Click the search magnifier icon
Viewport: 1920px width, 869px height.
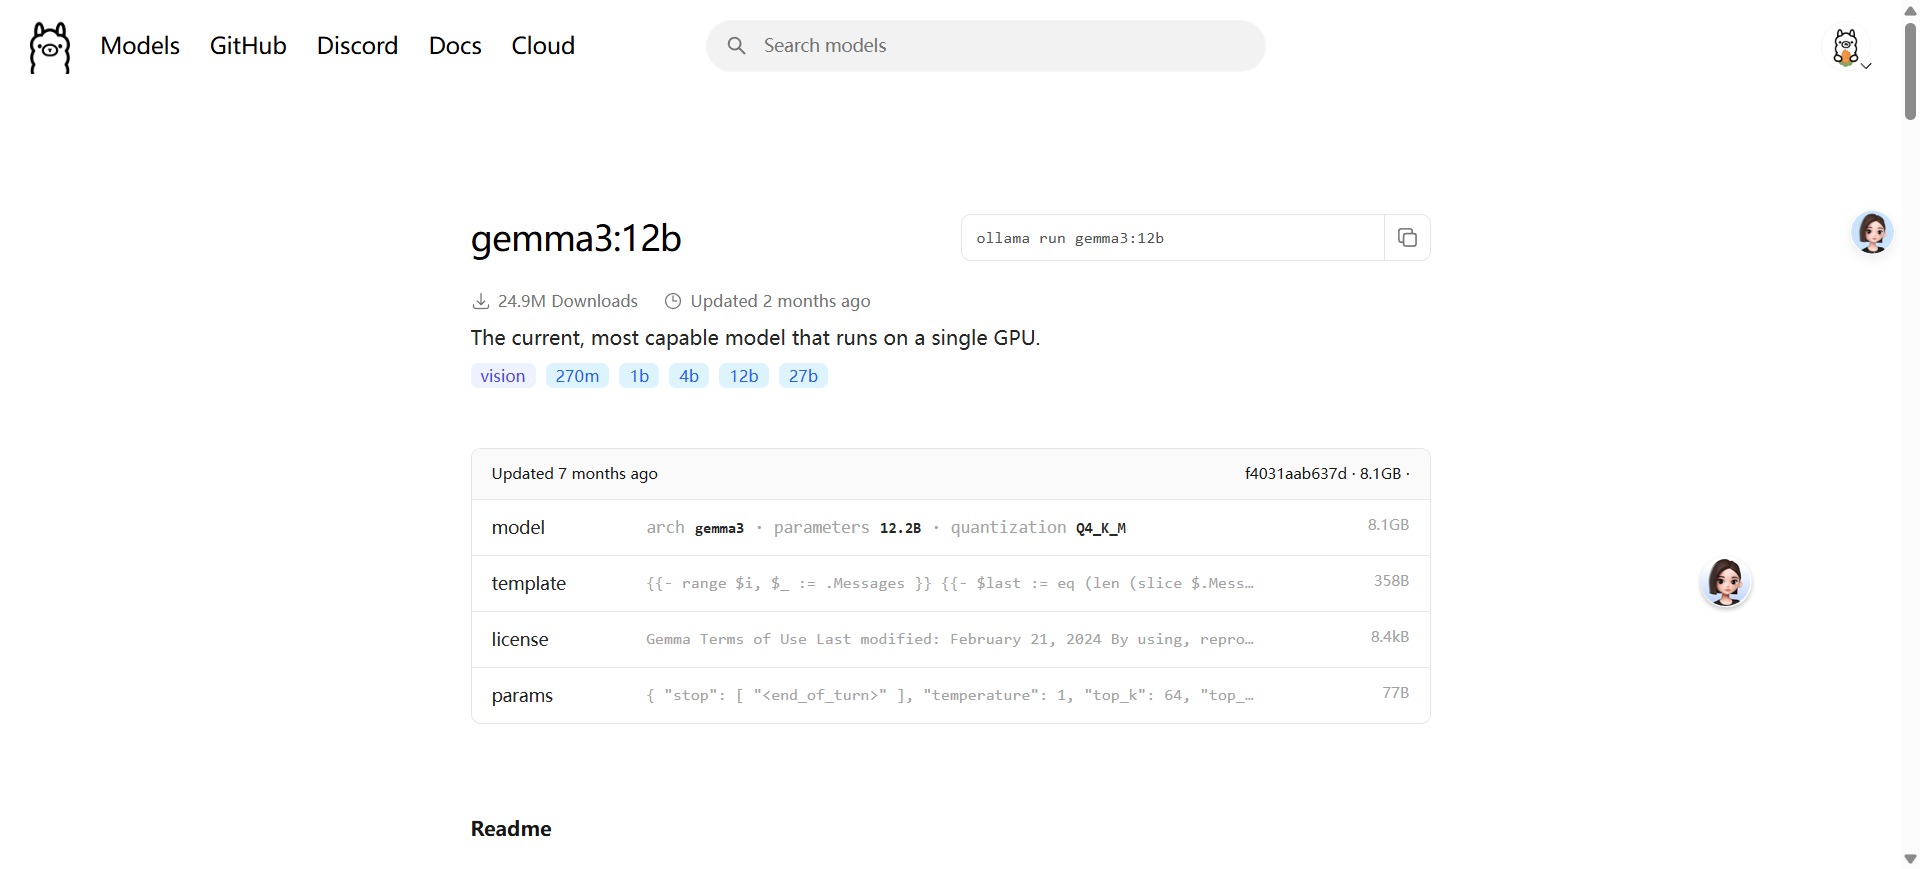pos(737,46)
